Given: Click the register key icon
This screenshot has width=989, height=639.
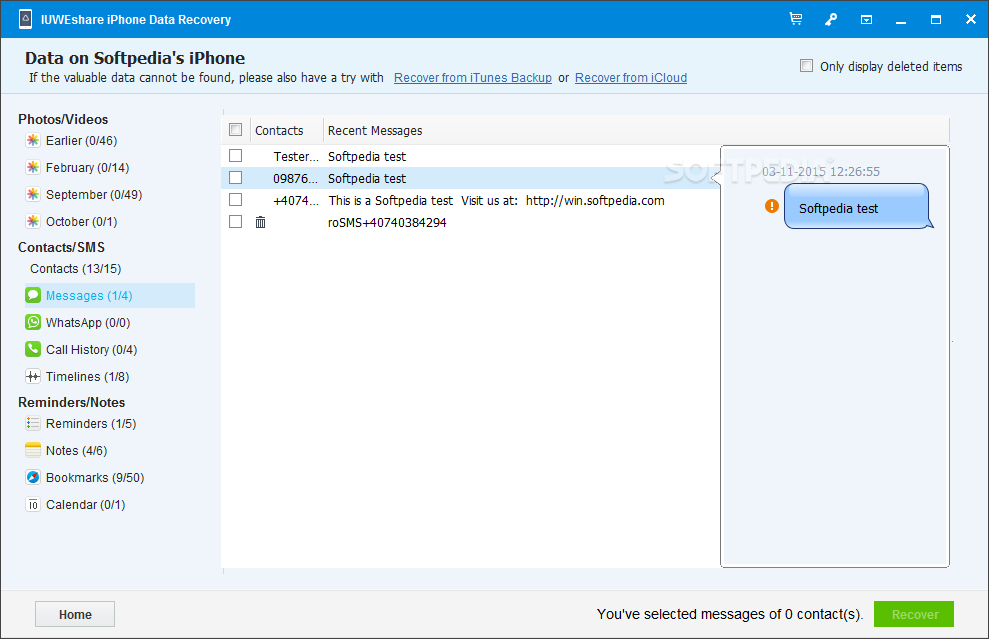Looking at the screenshot, I should [831, 20].
